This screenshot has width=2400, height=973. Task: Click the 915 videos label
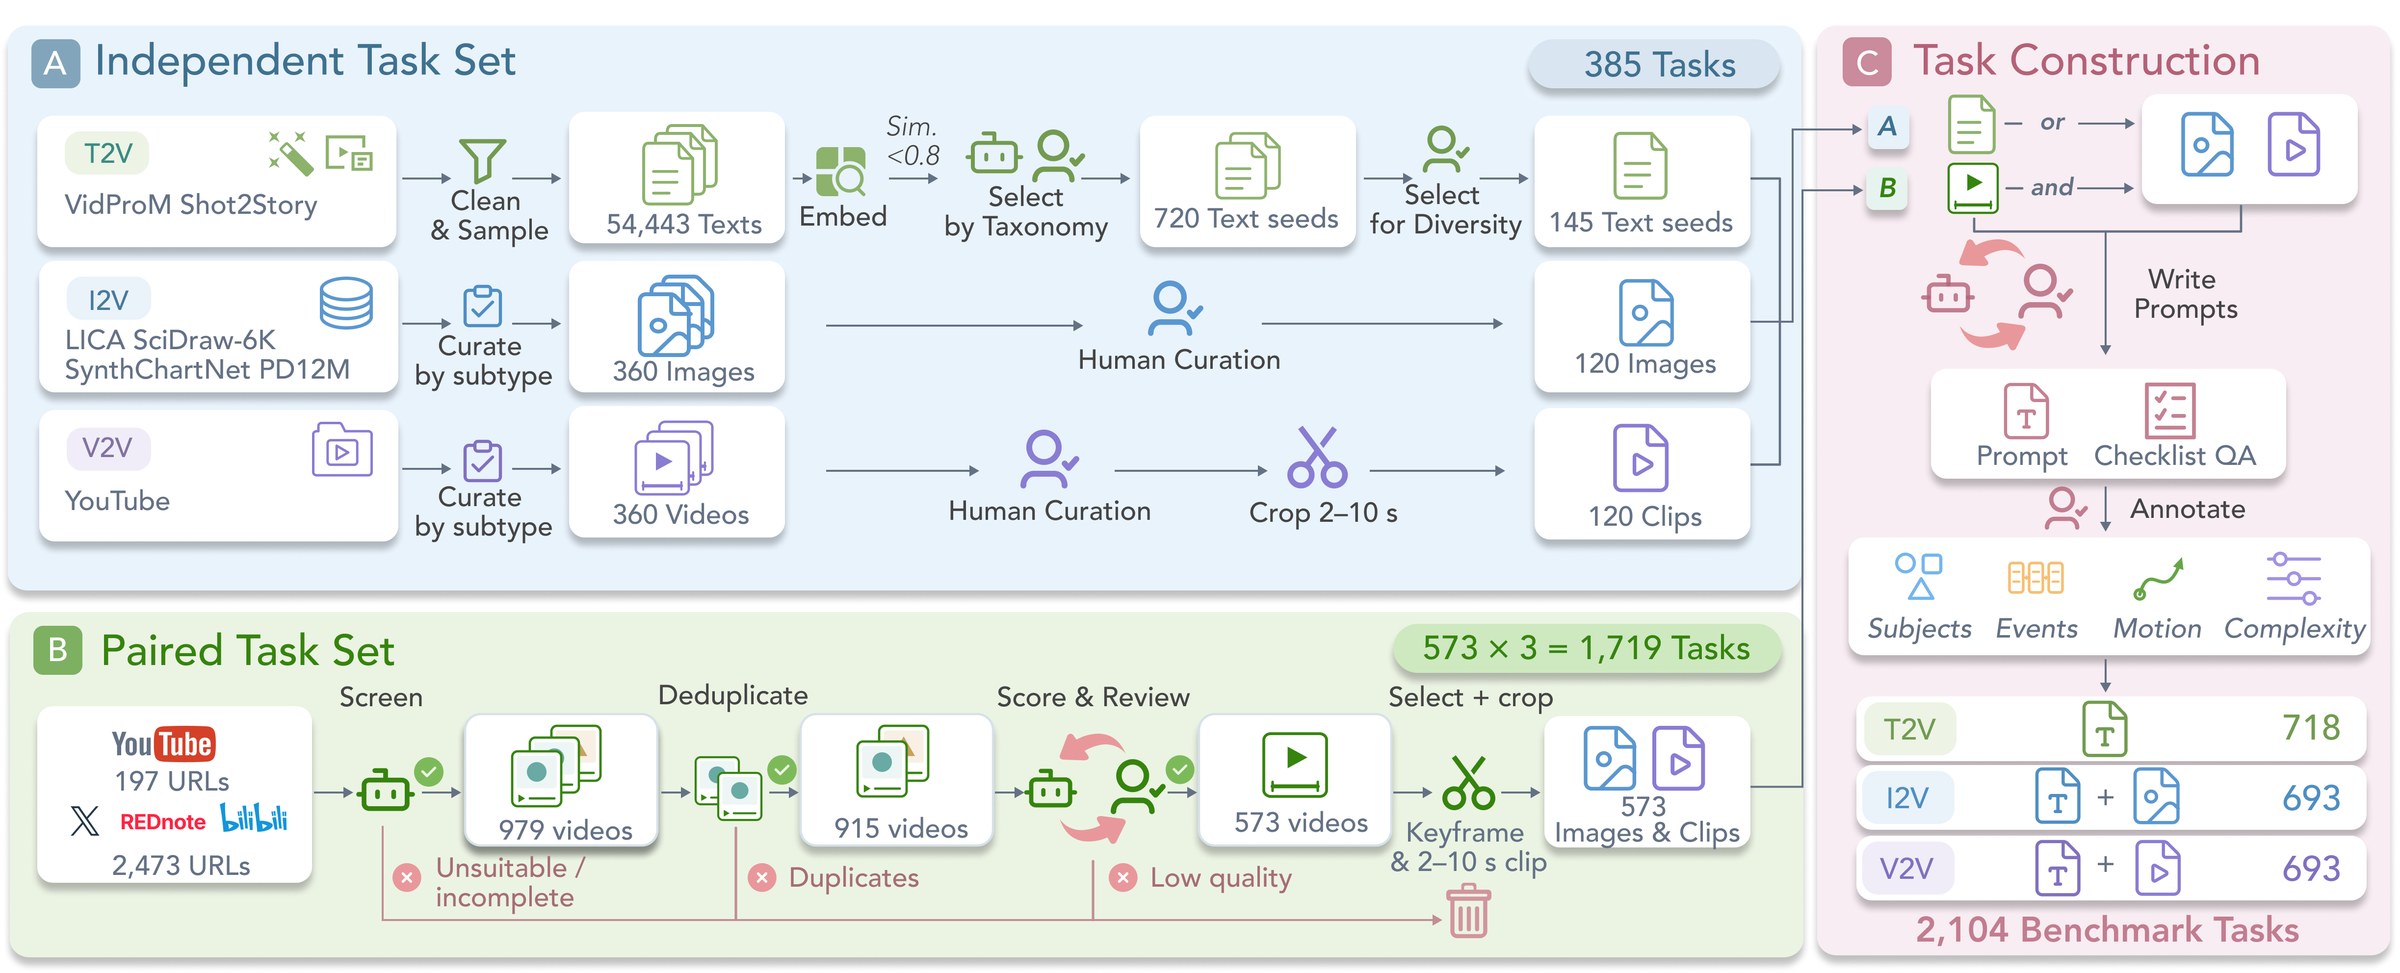click(x=901, y=828)
